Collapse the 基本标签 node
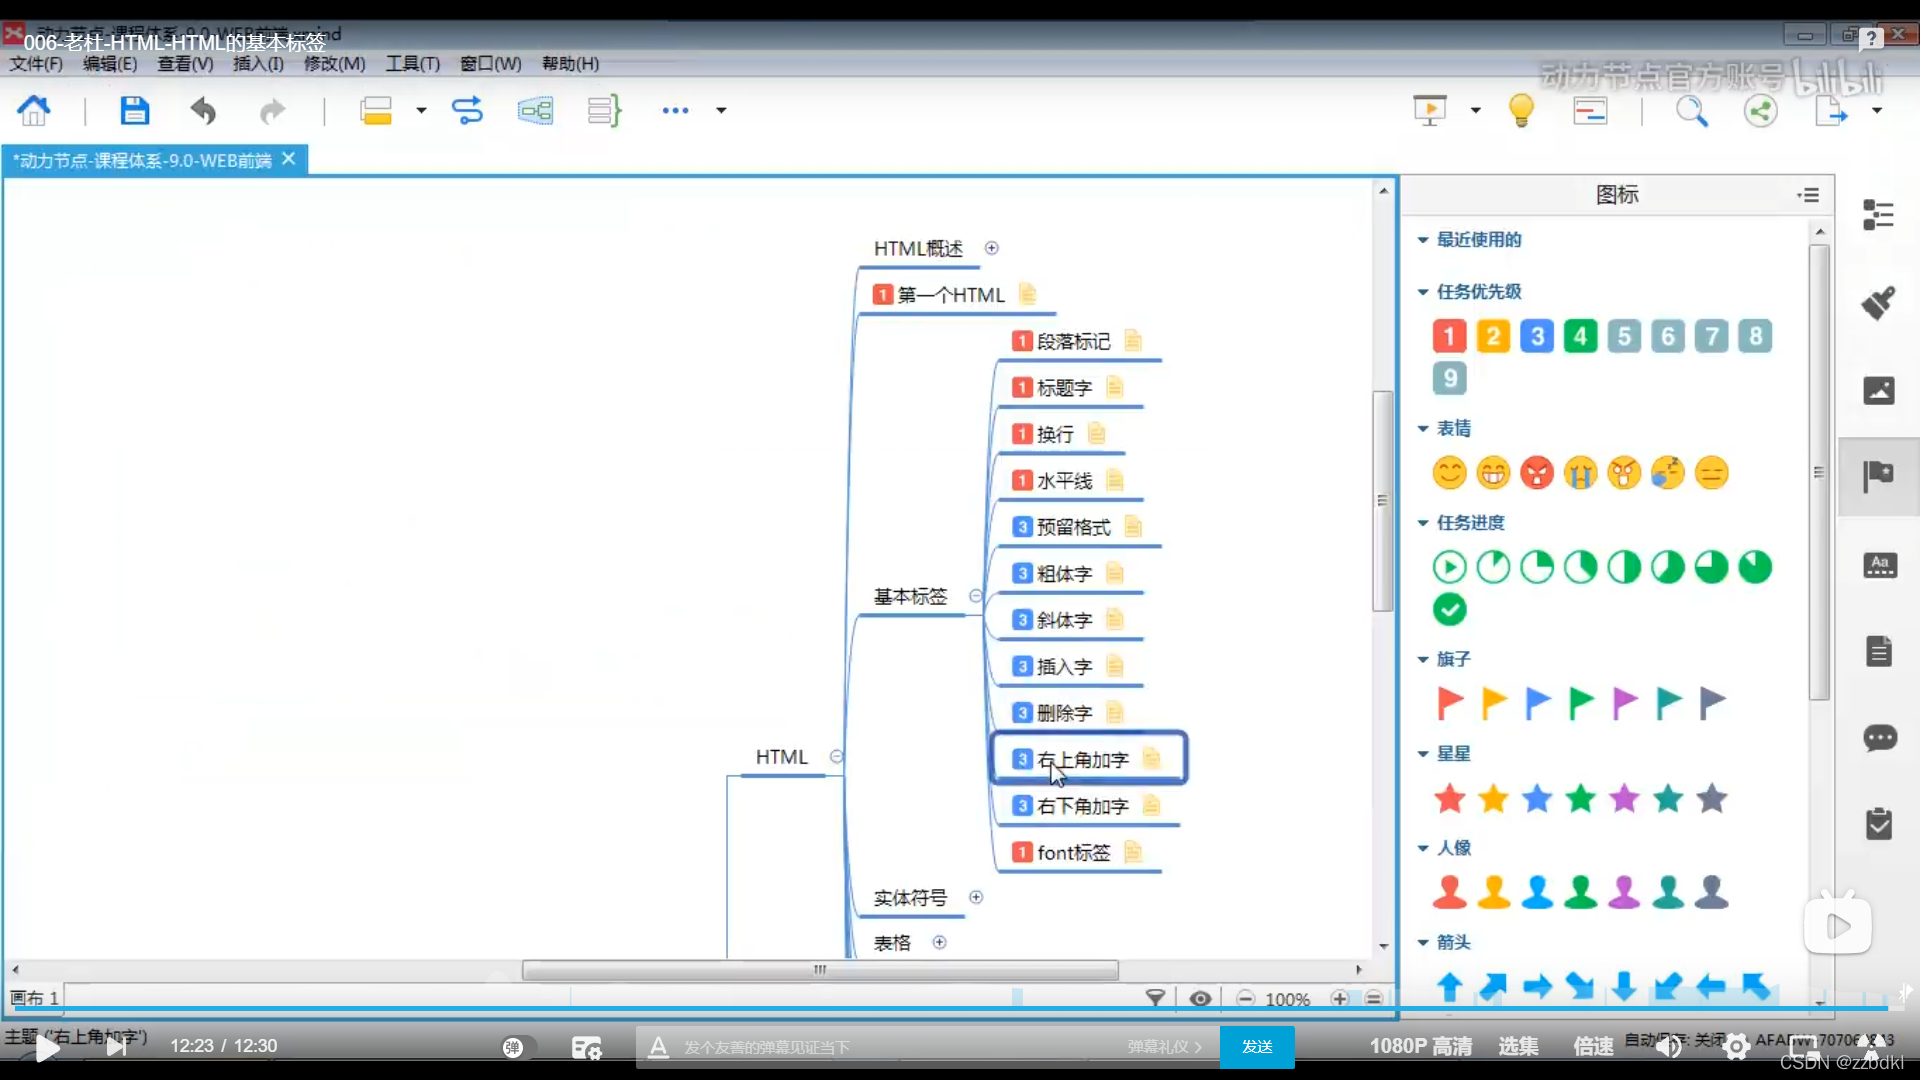 (x=975, y=596)
